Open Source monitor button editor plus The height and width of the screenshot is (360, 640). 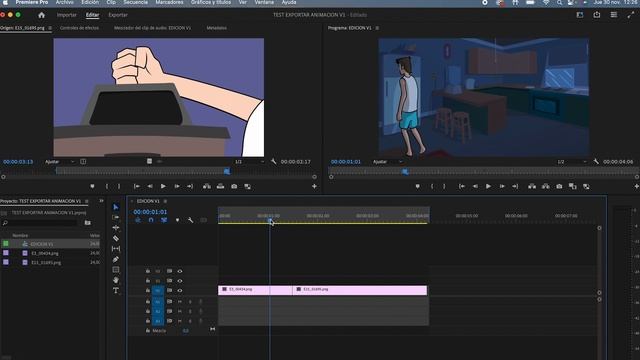pos(314,187)
